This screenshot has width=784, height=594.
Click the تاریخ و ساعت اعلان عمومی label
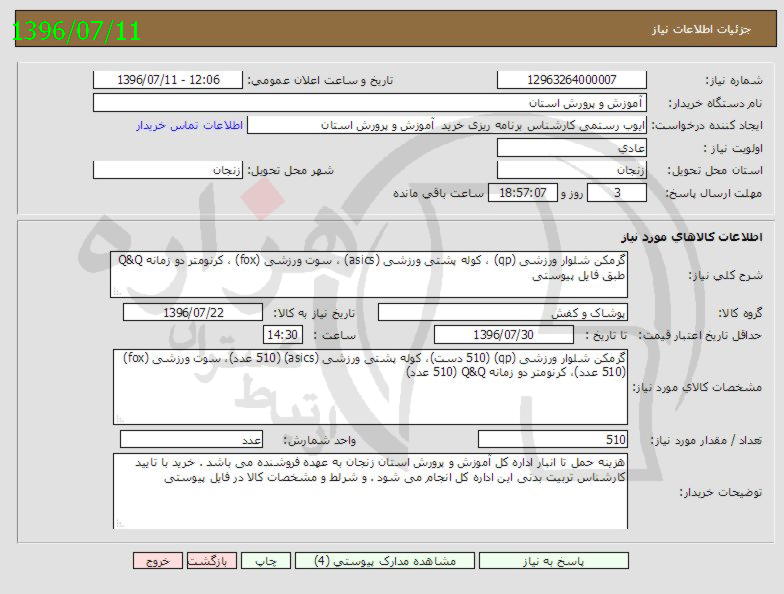point(320,80)
